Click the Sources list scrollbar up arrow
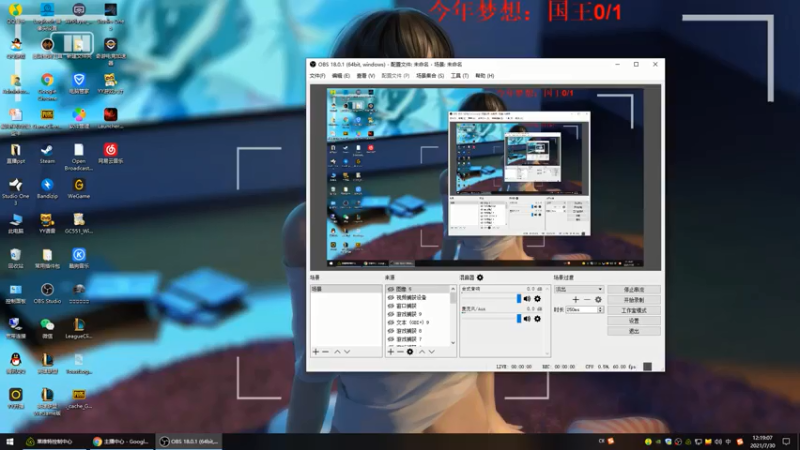 pyautogui.click(x=453, y=289)
